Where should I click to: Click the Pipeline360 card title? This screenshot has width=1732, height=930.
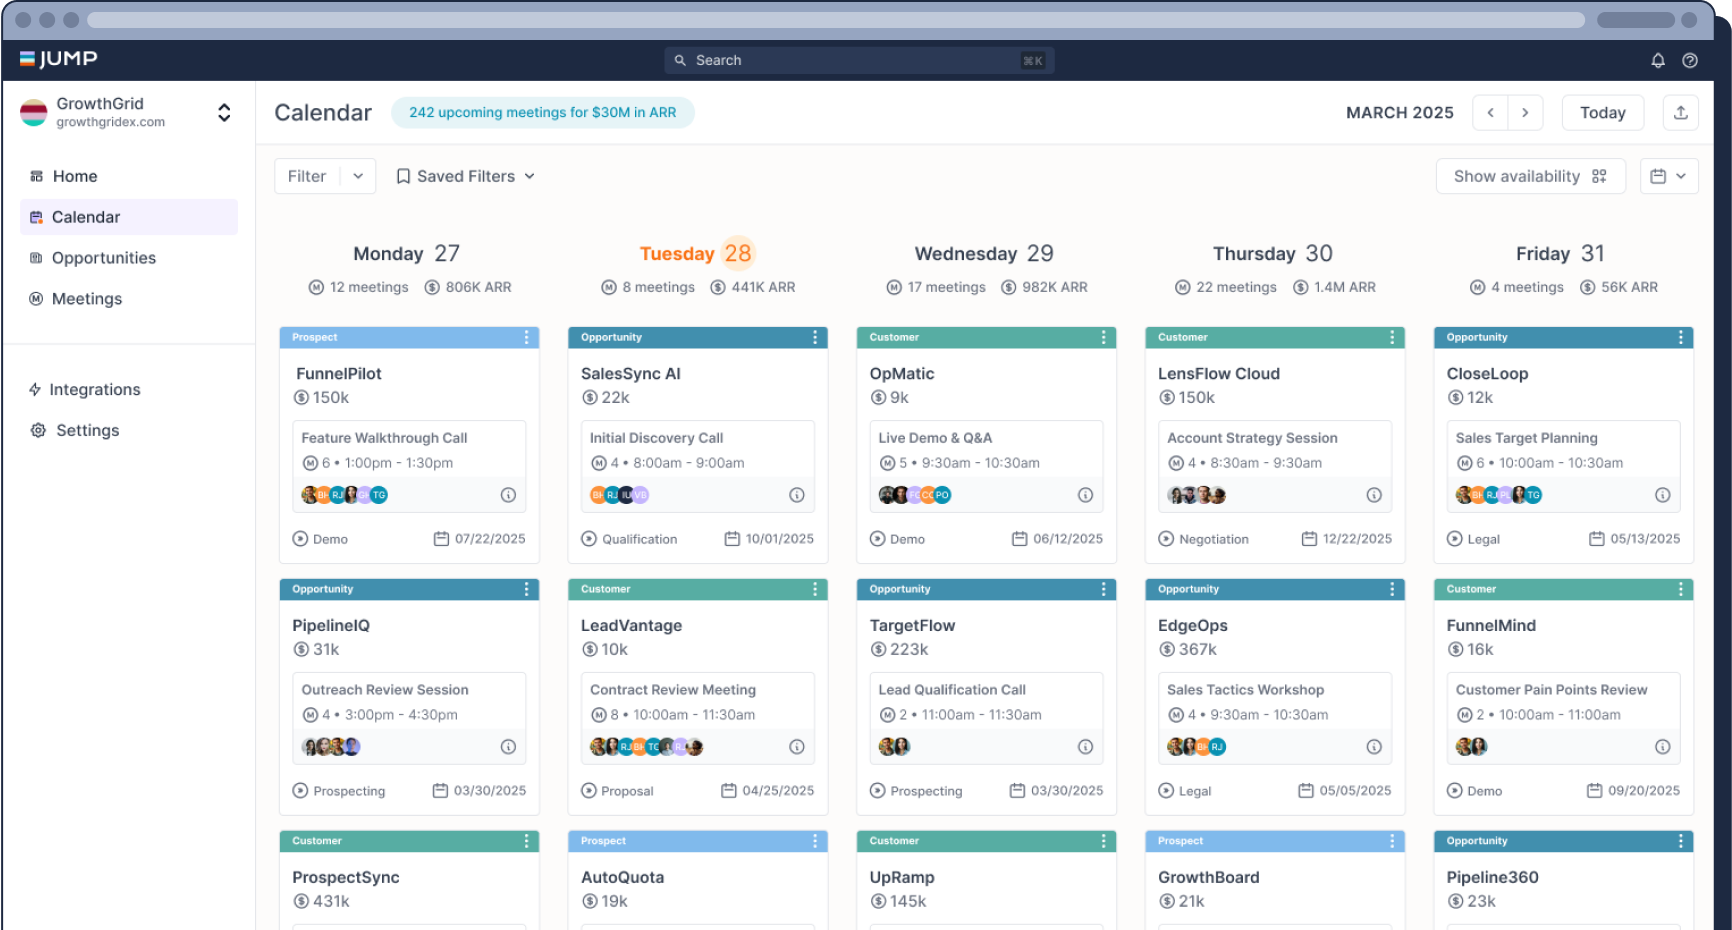pos(1492,878)
